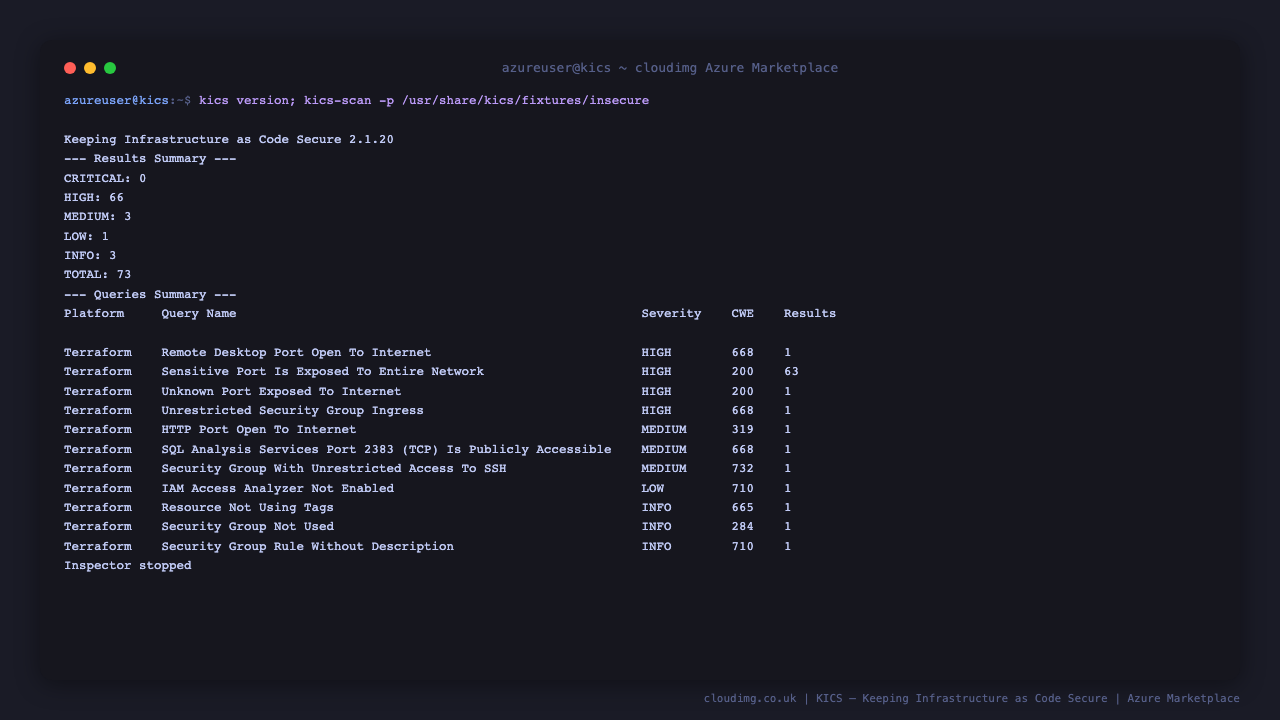Click 'SQL Analysis Services Port 2383' query
Screen dimensions: 1280x720
(x=386, y=450)
